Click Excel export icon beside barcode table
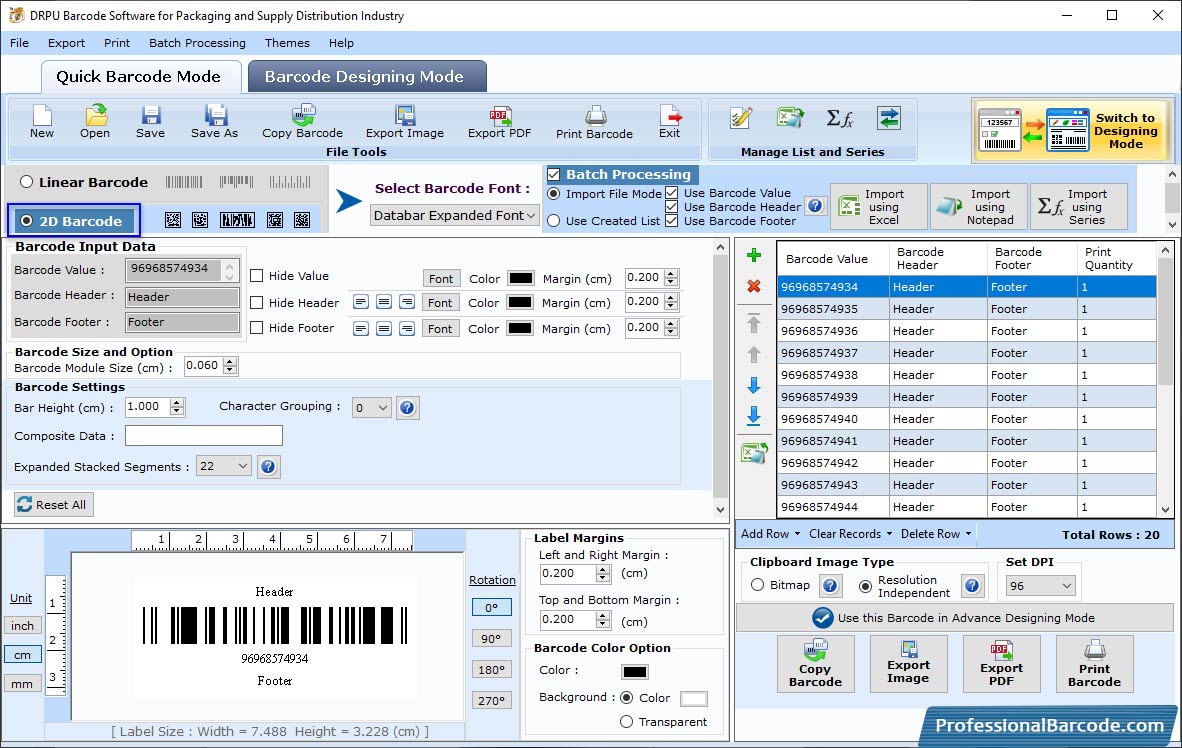 pyautogui.click(x=754, y=453)
